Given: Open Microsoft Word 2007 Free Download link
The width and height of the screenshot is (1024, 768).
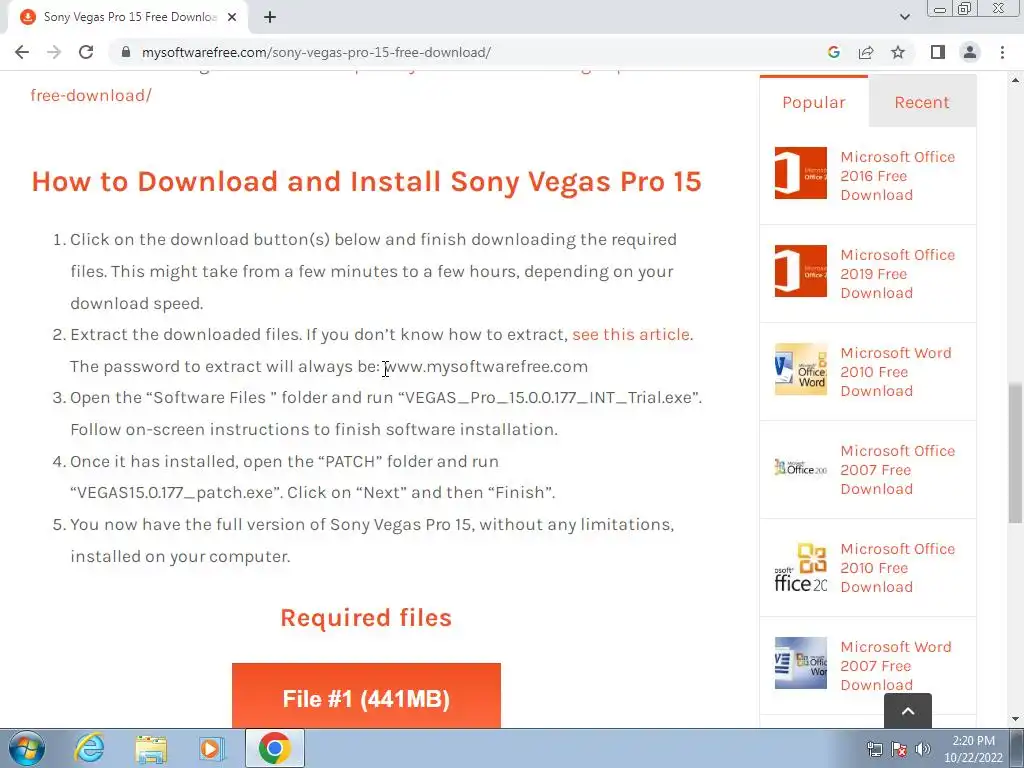Looking at the screenshot, I should tap(896, 665).
